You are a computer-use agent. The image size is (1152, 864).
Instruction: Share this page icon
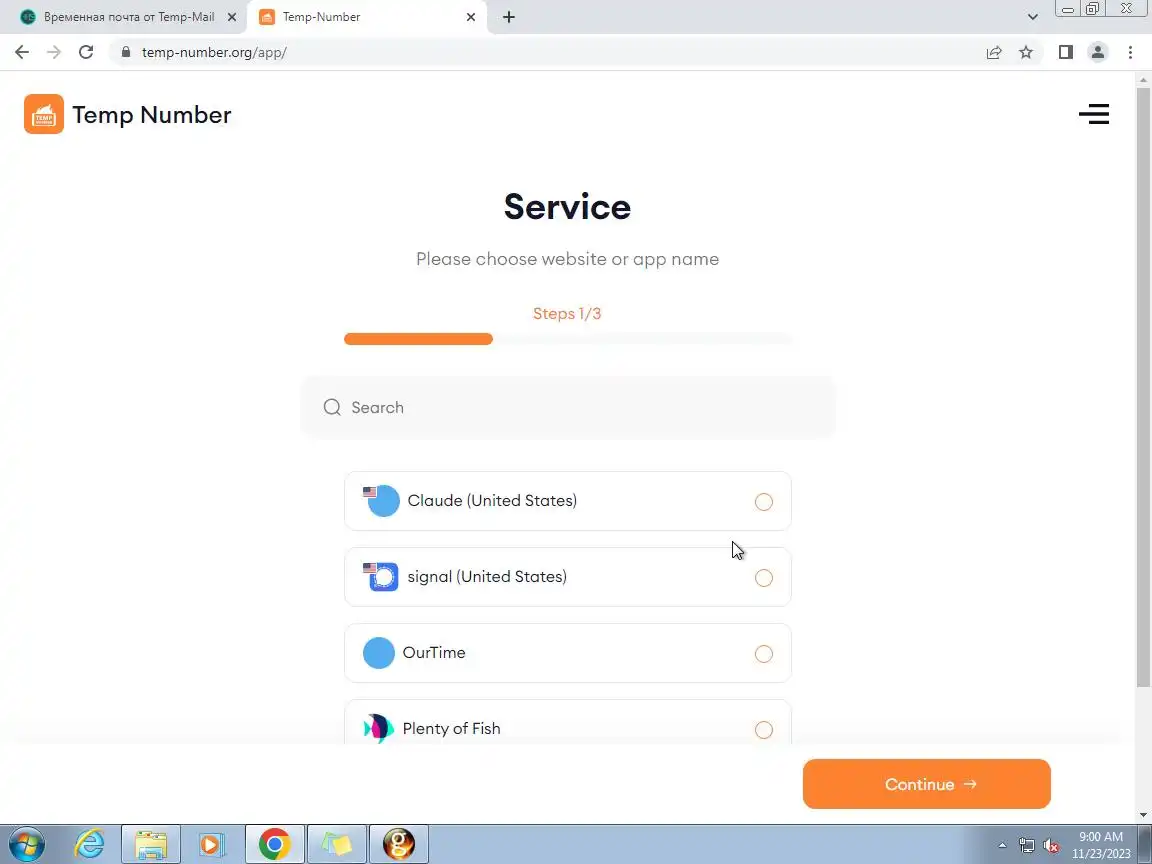point(993,52)
